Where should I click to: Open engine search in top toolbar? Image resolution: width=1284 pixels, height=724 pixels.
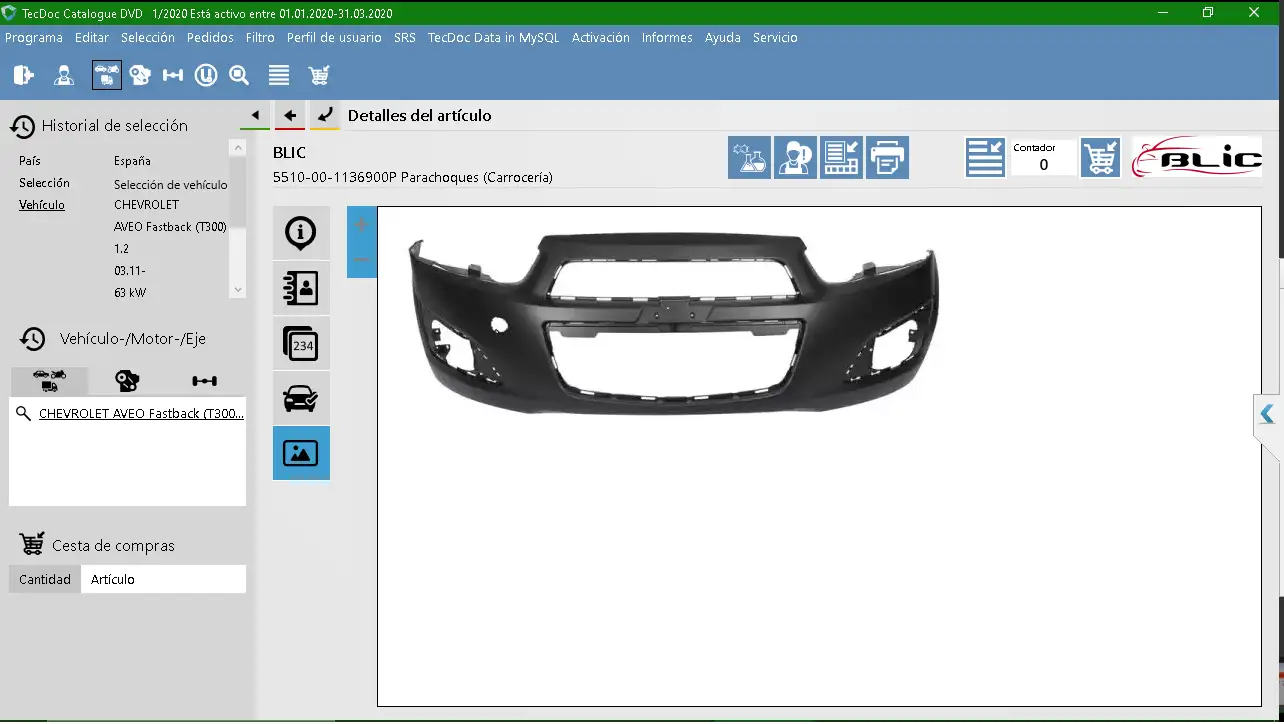coord(140,75)
